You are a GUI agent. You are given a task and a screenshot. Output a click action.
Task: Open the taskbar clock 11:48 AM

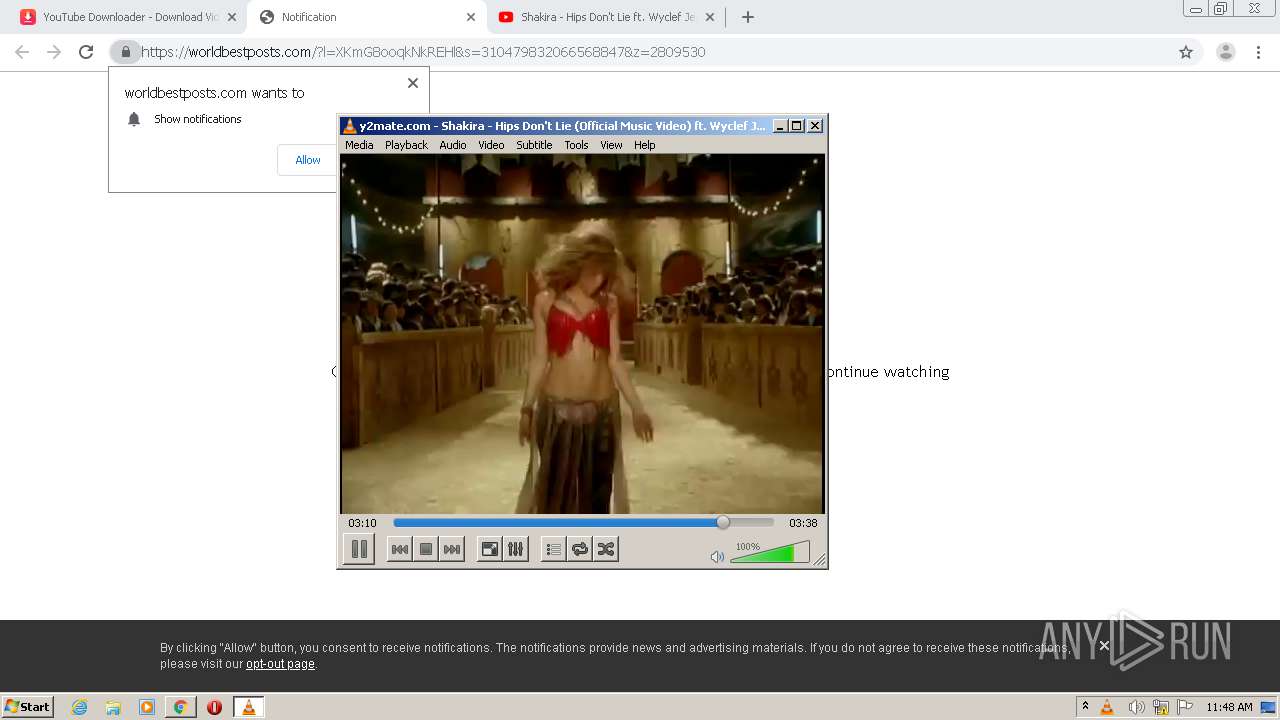[1229, 707]
